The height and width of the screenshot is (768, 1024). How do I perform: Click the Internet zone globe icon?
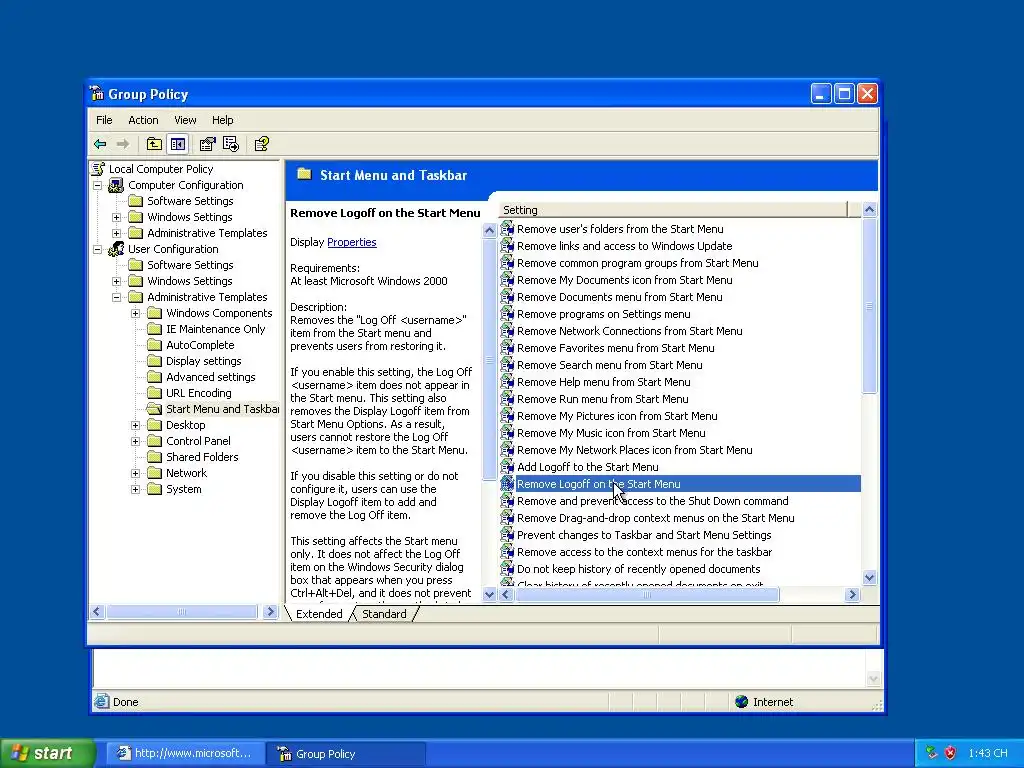pyautogui.click(x=741, y=702)
